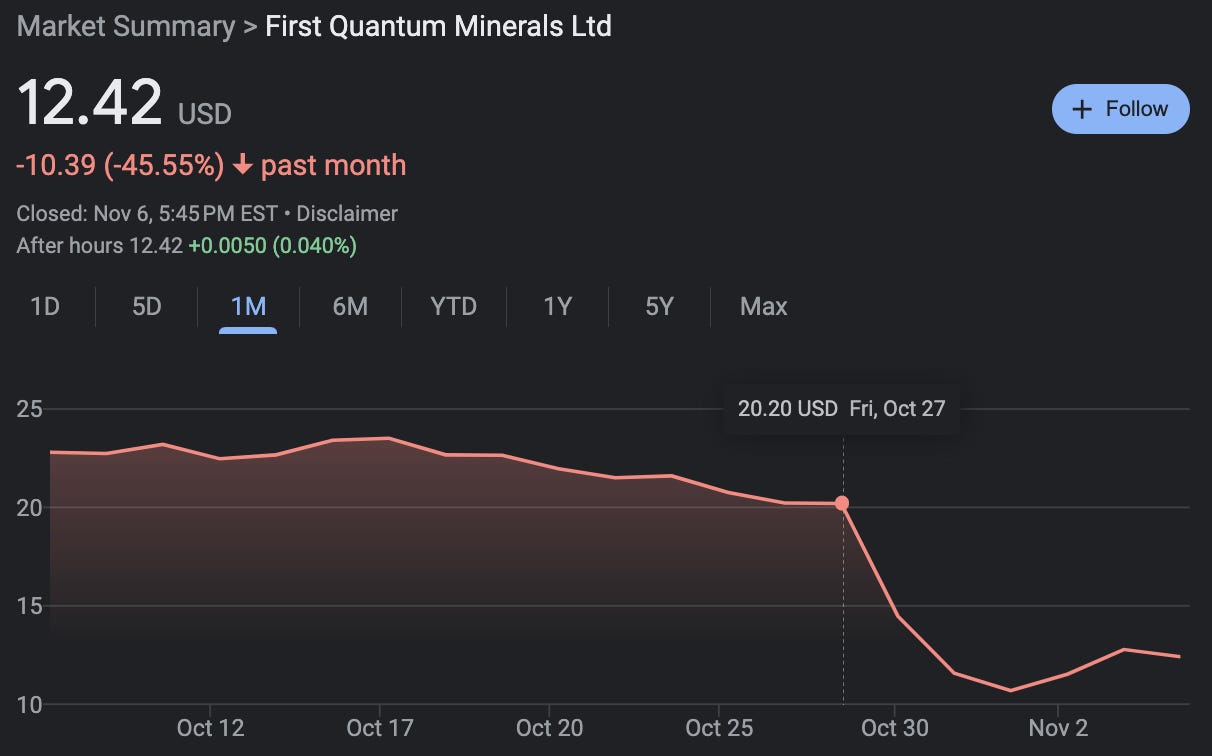This screenshot has height=756, width=1212.
Task: Click the plus icon in Follow button
Action: 1081,110
